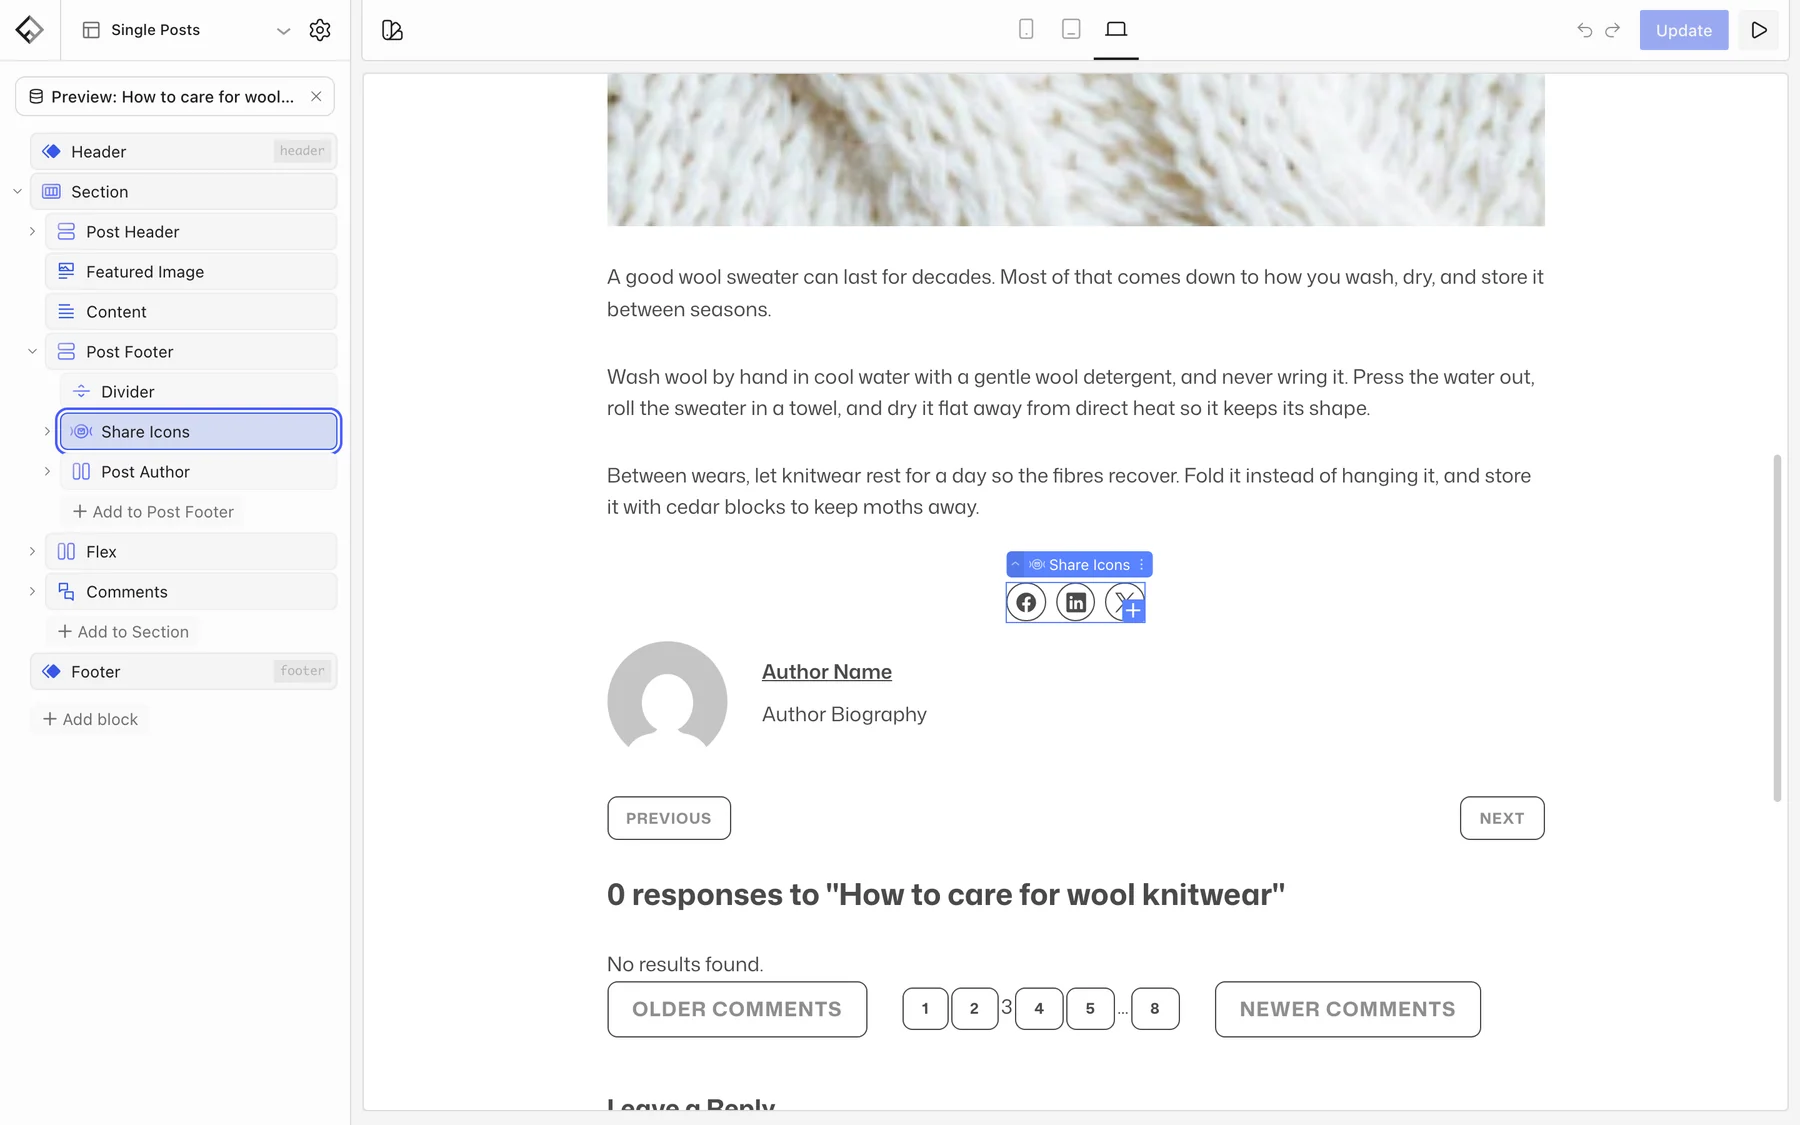Expand the Comments block chevron

(x=32, y=591)
